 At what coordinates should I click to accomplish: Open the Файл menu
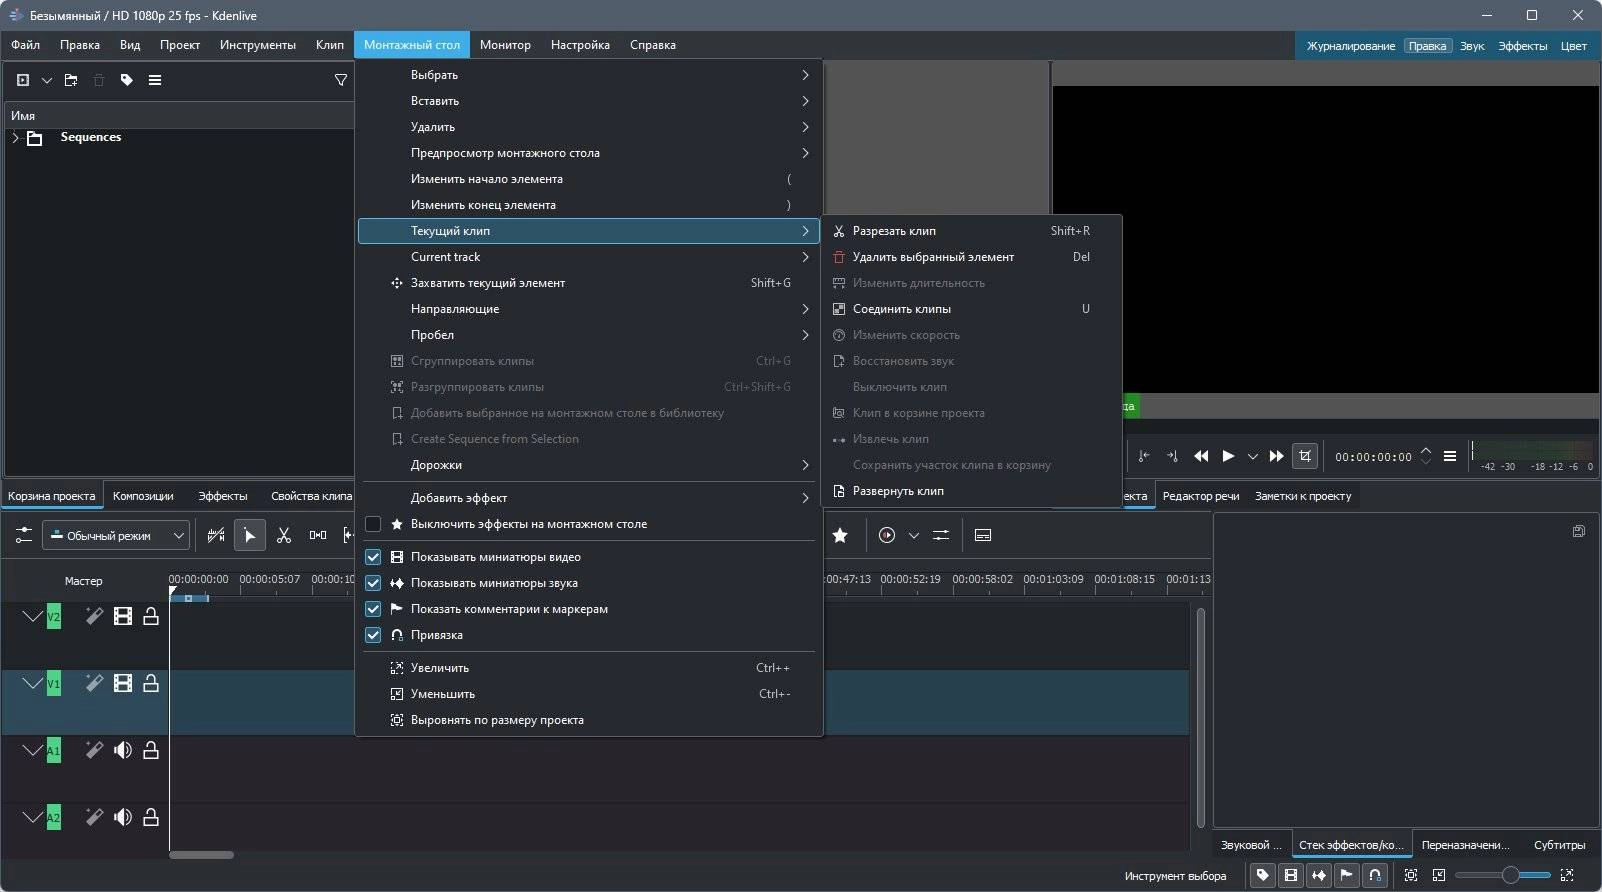click(26, 45)
